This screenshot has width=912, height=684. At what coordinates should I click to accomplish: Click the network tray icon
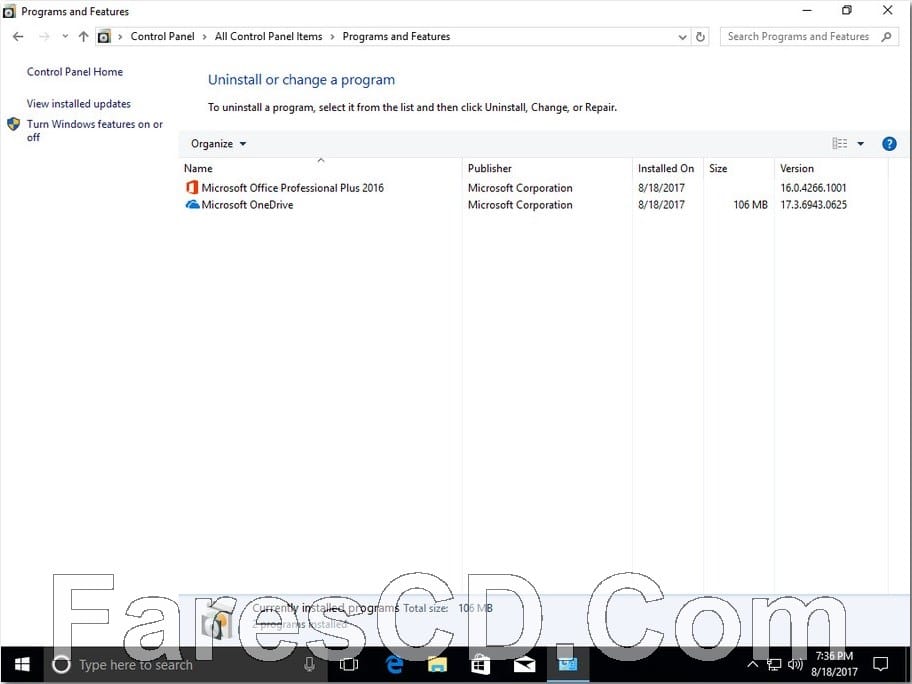click(x=774, y=664)
